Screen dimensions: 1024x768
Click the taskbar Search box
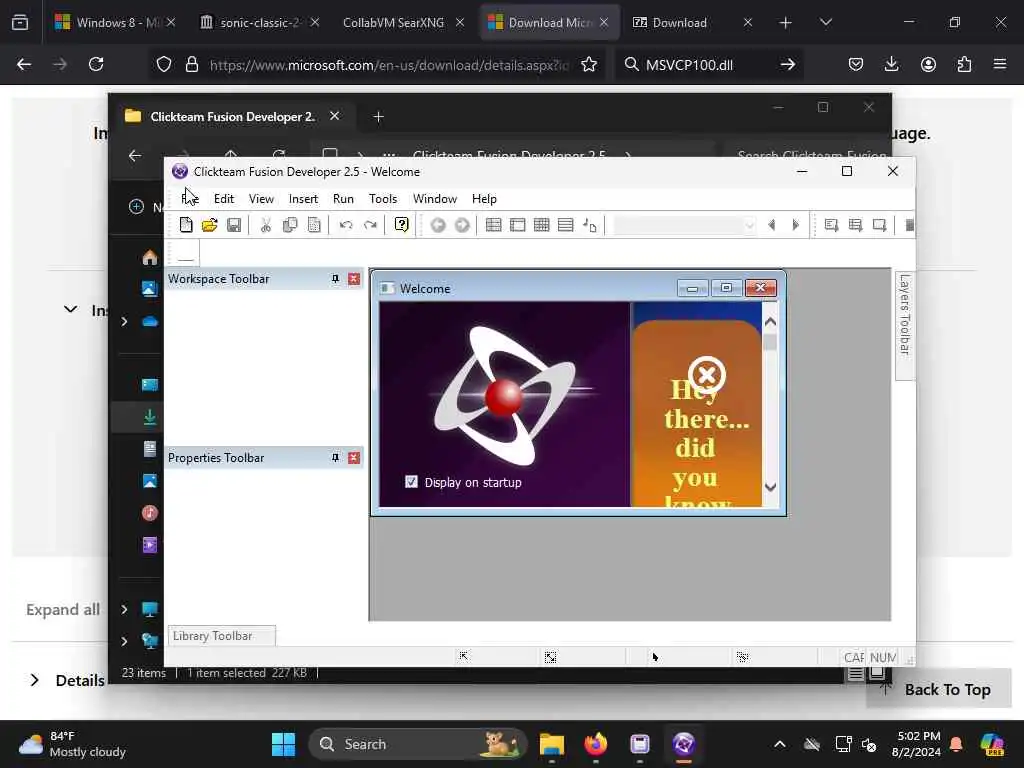click(x=418, y=744)
